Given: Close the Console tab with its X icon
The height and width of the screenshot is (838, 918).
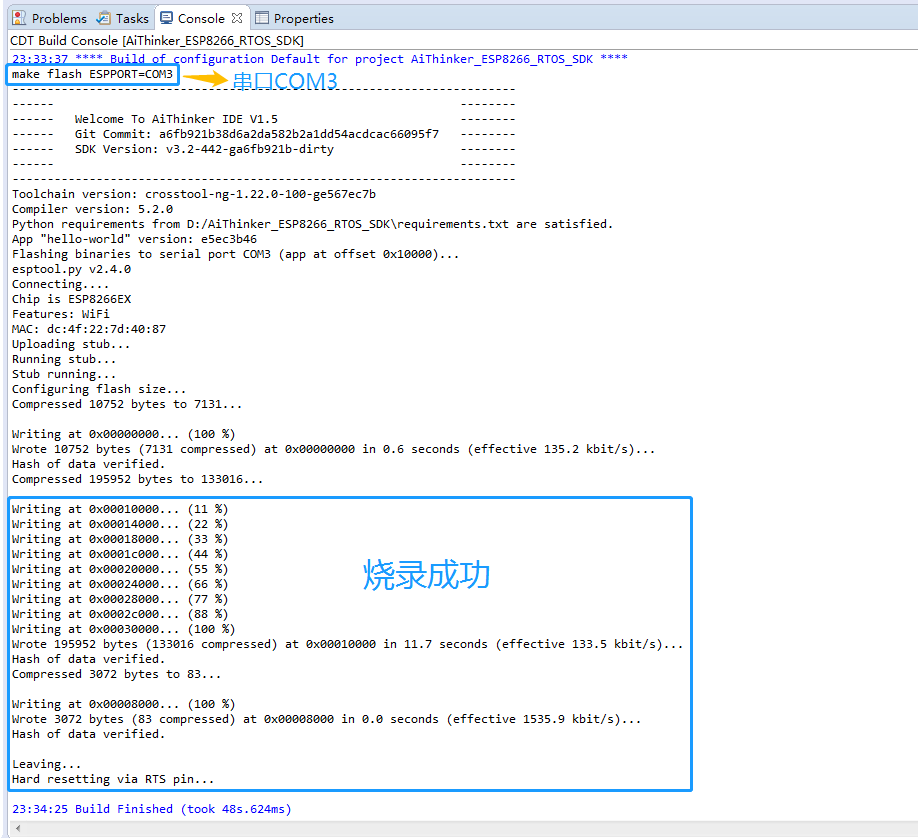Looking at the screenshot, I should (237, 18).
